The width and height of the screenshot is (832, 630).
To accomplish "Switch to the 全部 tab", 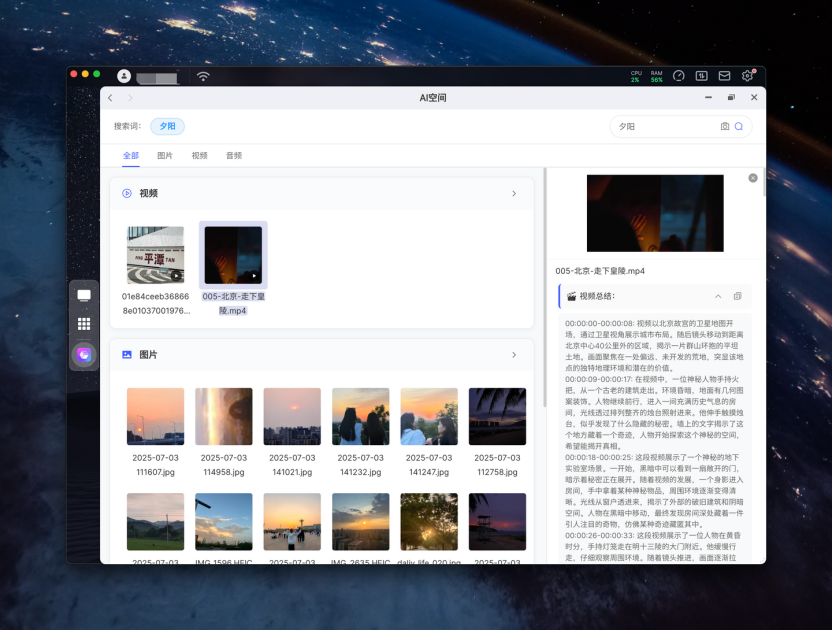I will 131,156.
